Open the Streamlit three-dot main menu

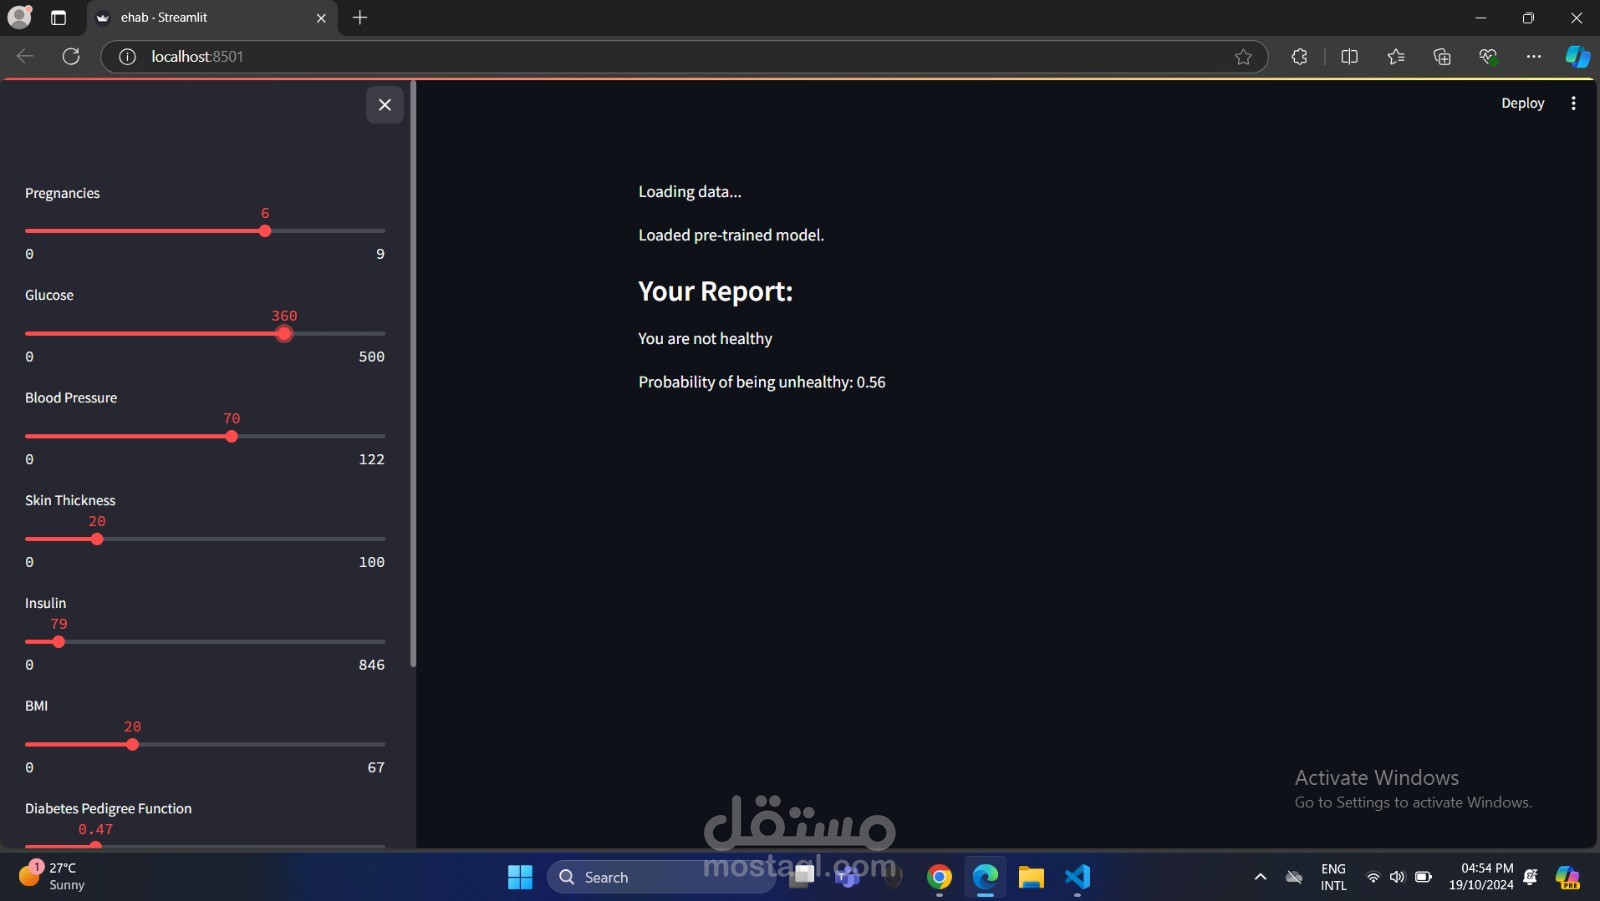coord(1573,103)
